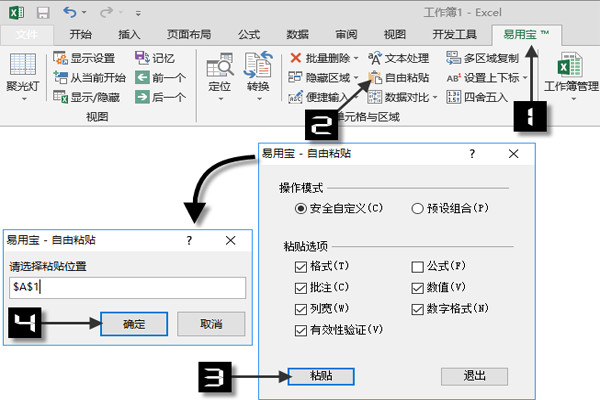Viewport: 600px width, 400px height.
Task: Redo the last undone action
Action: [x=106, y=13]
